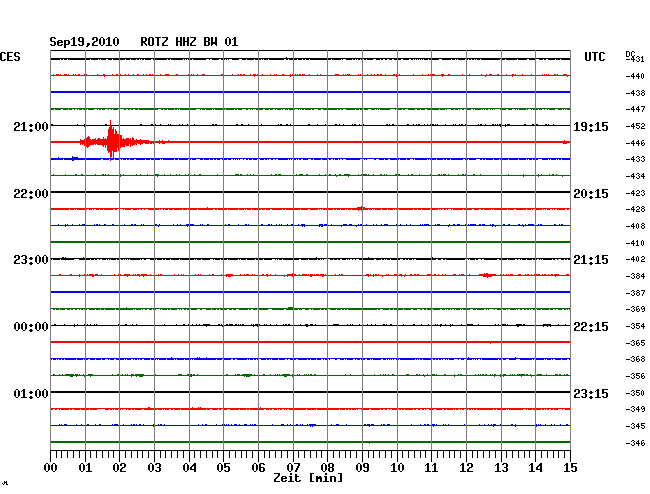This screenshot has width=650, height=494.
Task: Click minute label 07 on bottom axis
Action: [293, 468]
